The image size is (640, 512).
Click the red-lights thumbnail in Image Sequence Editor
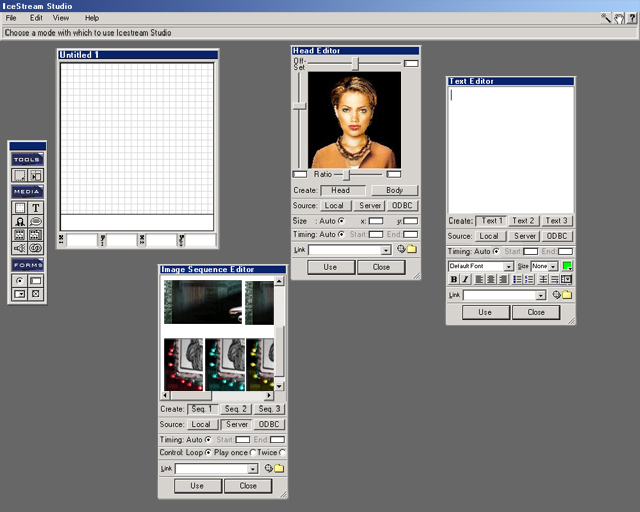pyautogui.click(x=183, y=364)
